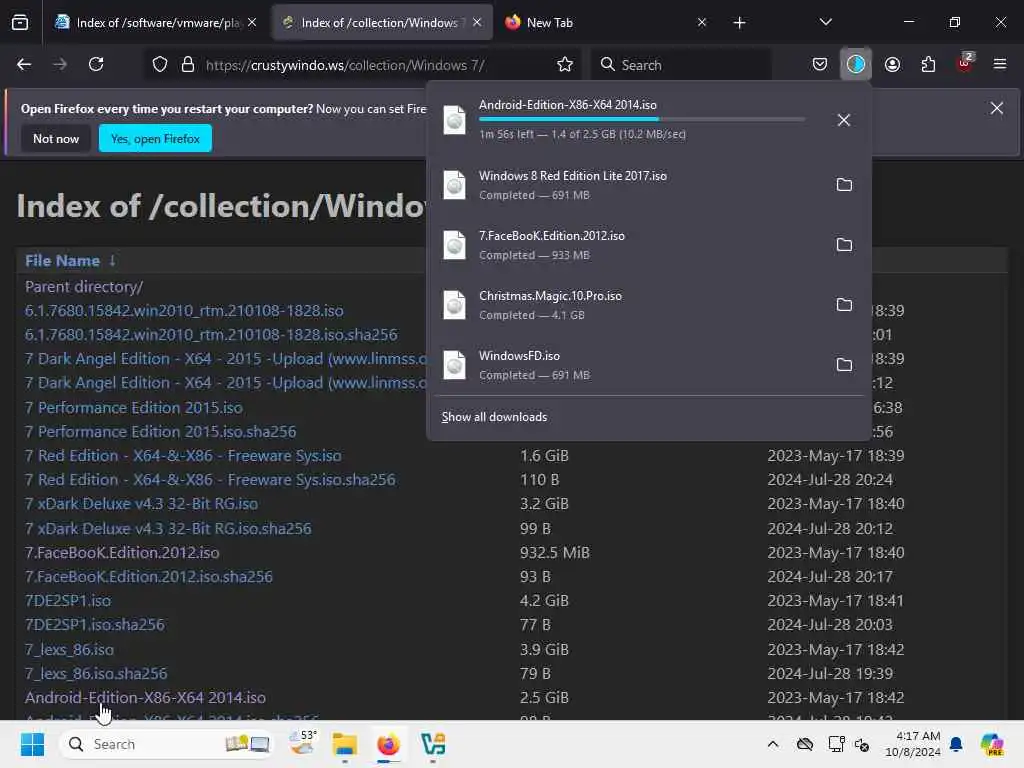List all tabs dropdown arrow
Image resolution: width=1024 pixels, height=768 pixels.
pyautogui.click(x=825, y=22)
